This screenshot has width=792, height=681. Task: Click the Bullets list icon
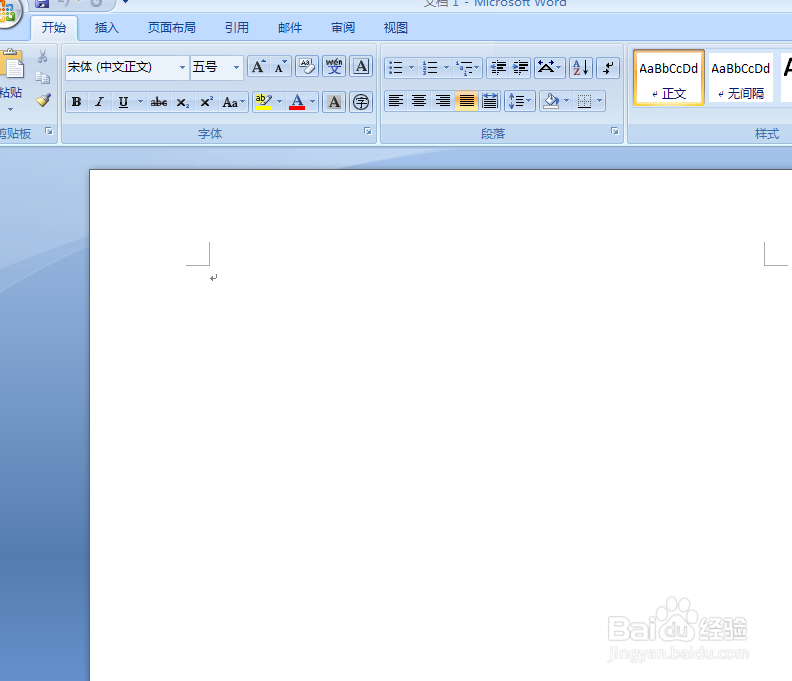tap(395, 67)
